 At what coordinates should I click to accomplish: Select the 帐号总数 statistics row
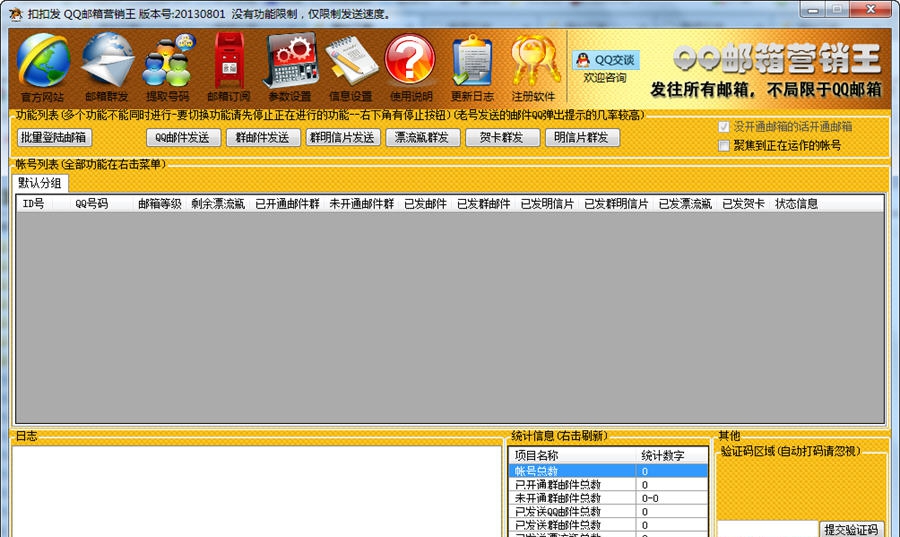coord(608,471)
